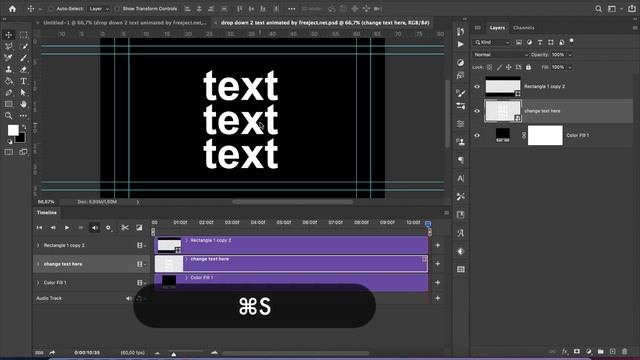Select the Eraser tool
The width and height of the screenshot is (640, 360).
click(x=23, y=69)
